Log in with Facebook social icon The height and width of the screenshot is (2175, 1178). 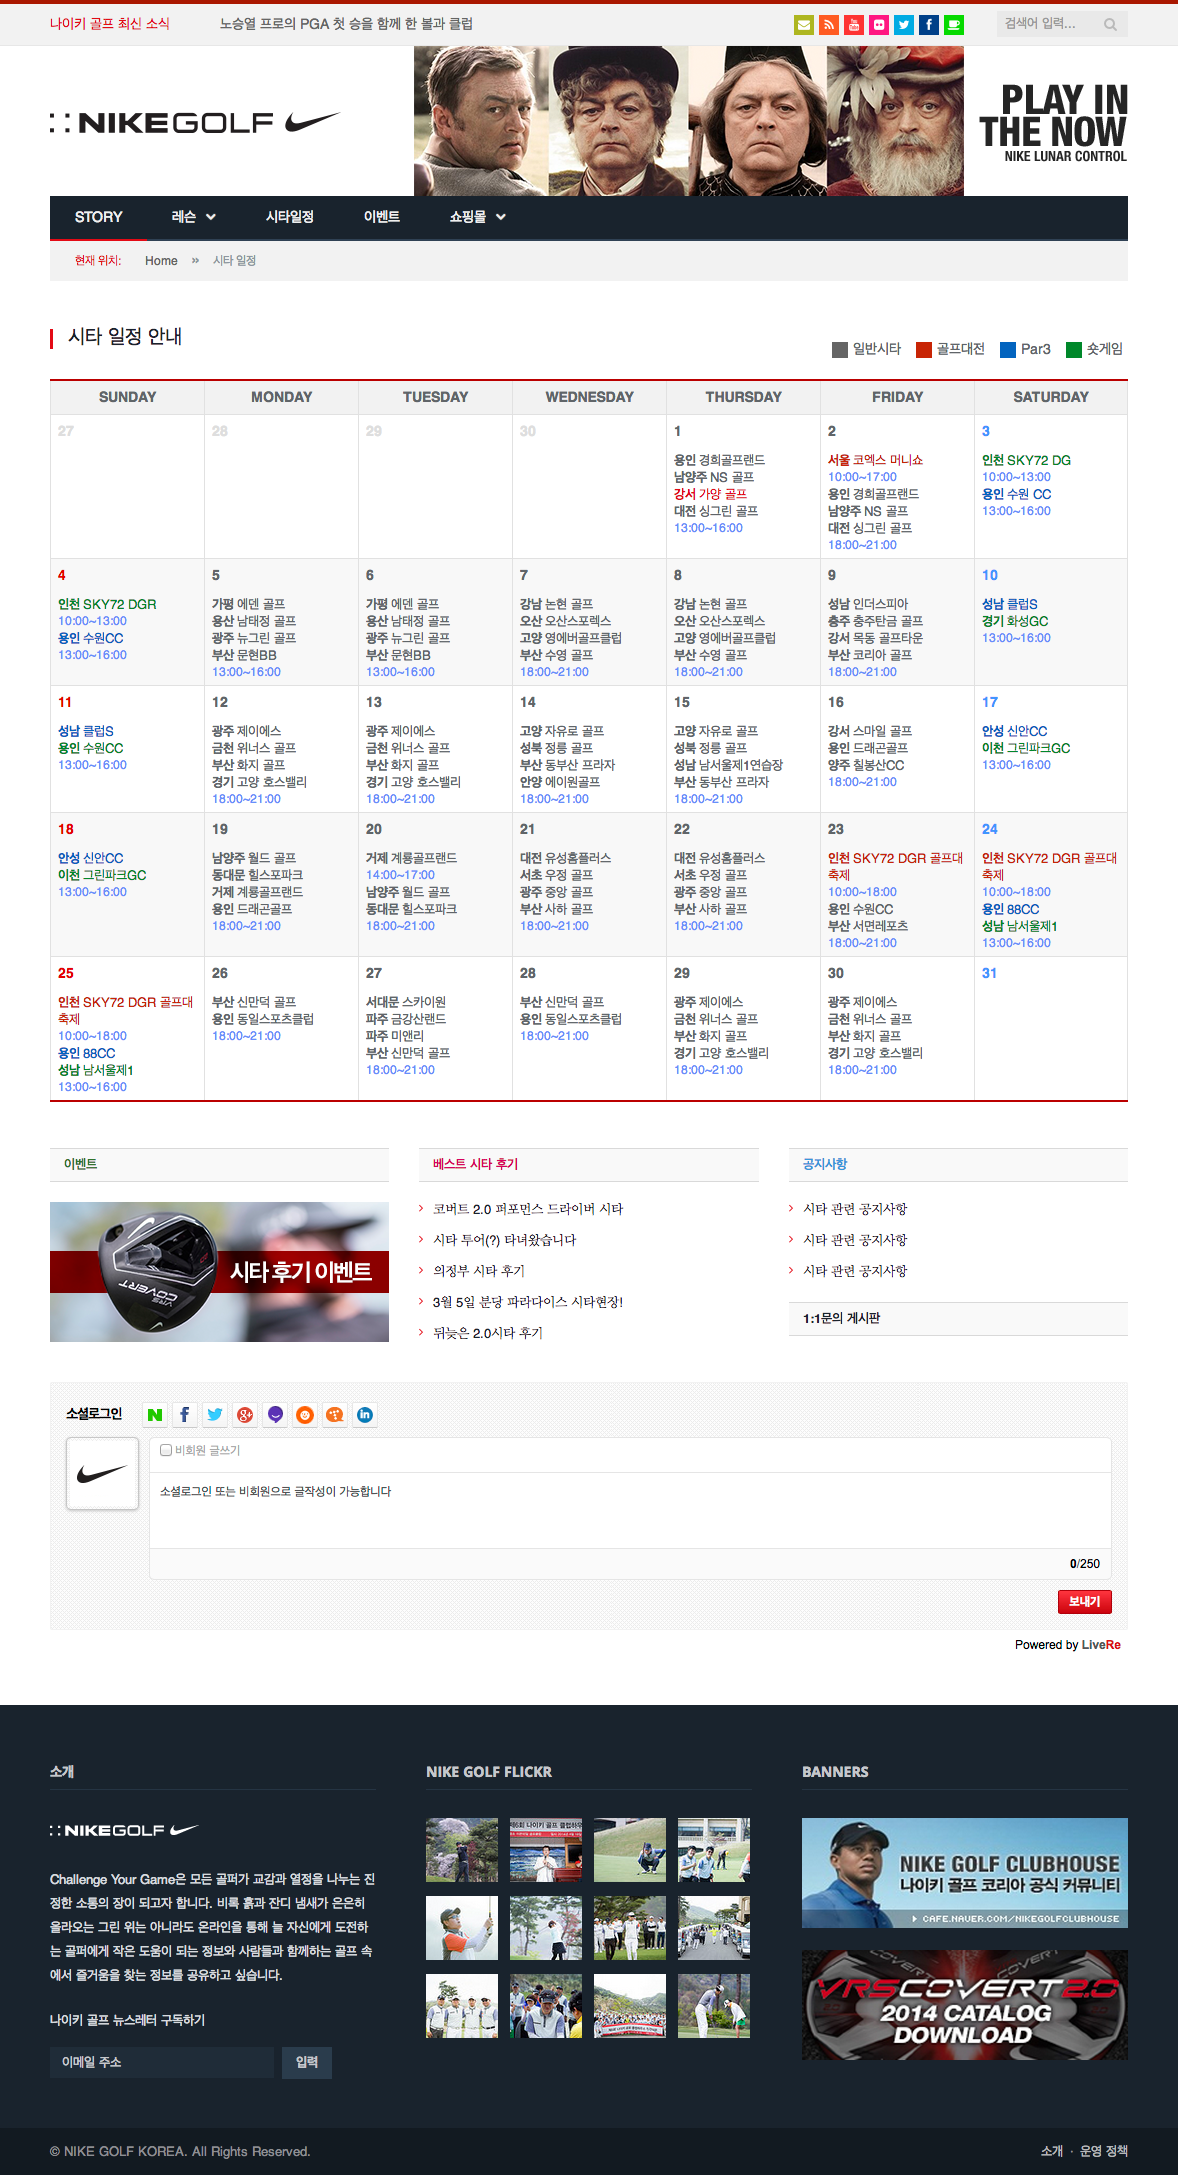[185, 1414]
